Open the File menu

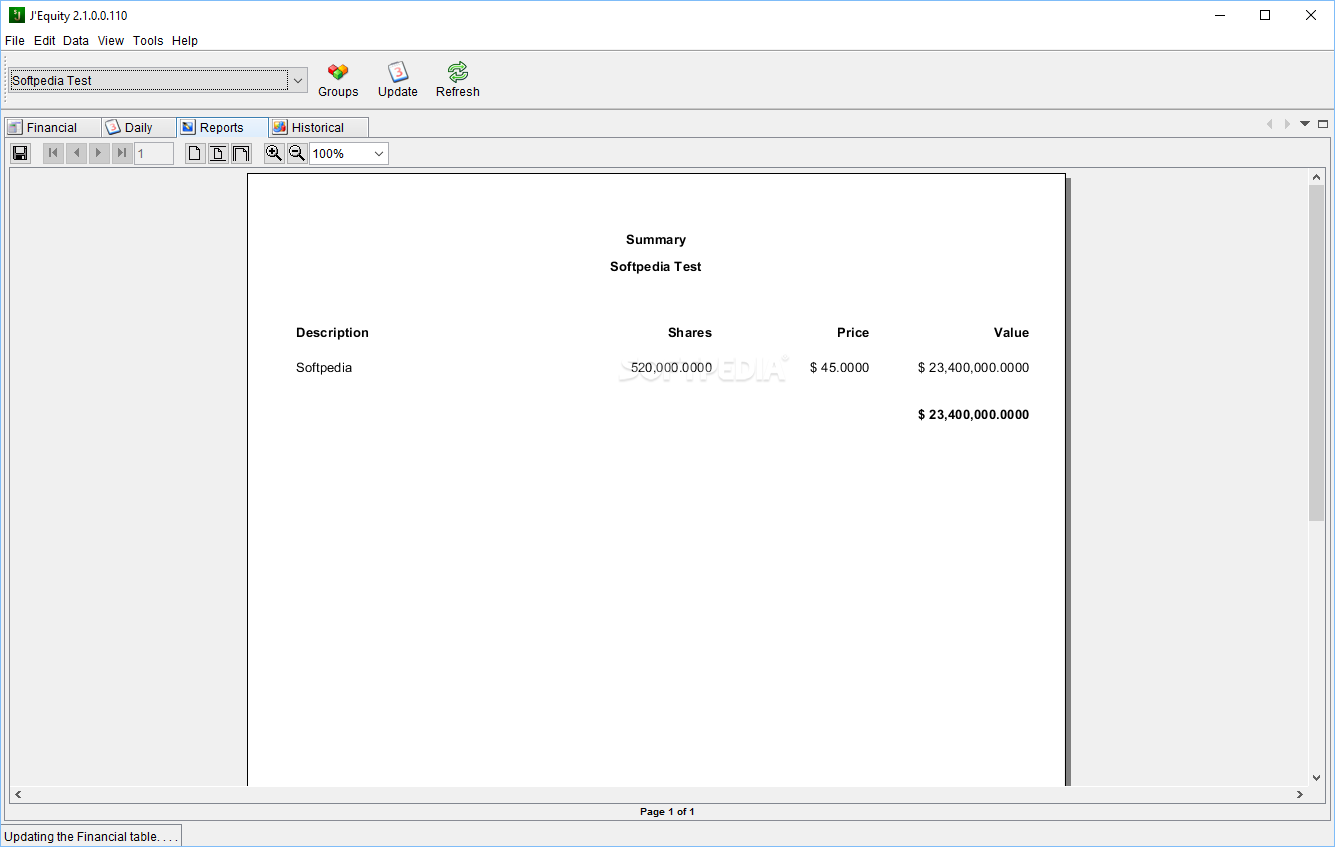pos(15,41)
